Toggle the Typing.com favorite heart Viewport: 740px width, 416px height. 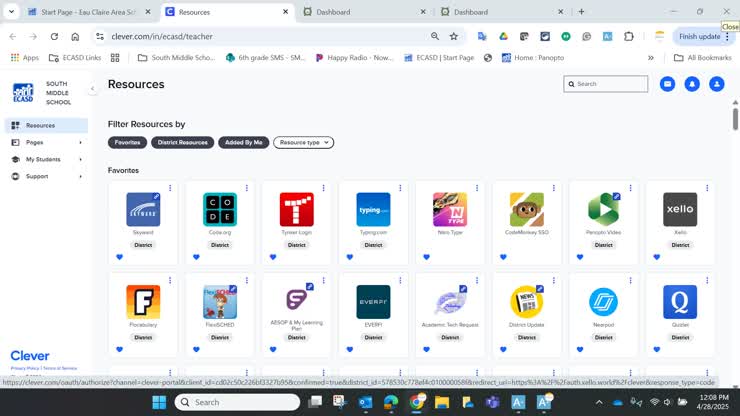(x=350, y=257)
